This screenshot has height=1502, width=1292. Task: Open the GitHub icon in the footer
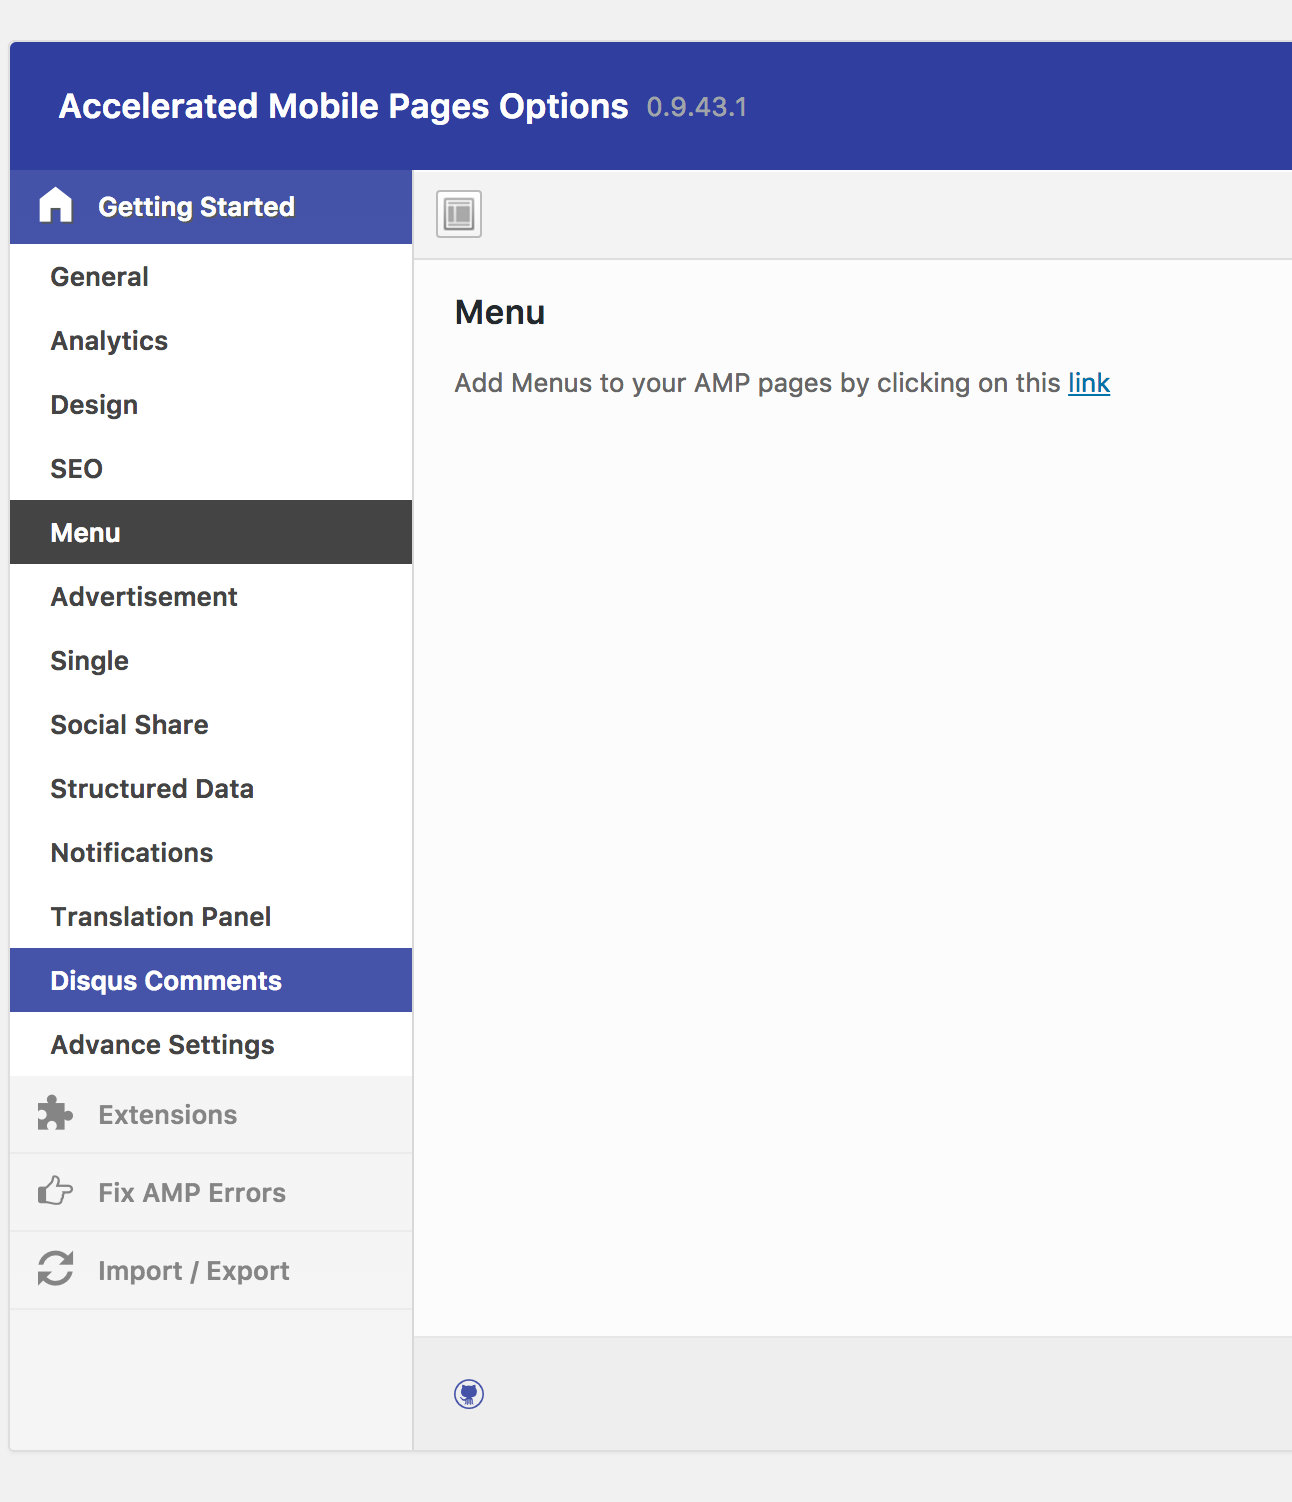pos(469,1393)
